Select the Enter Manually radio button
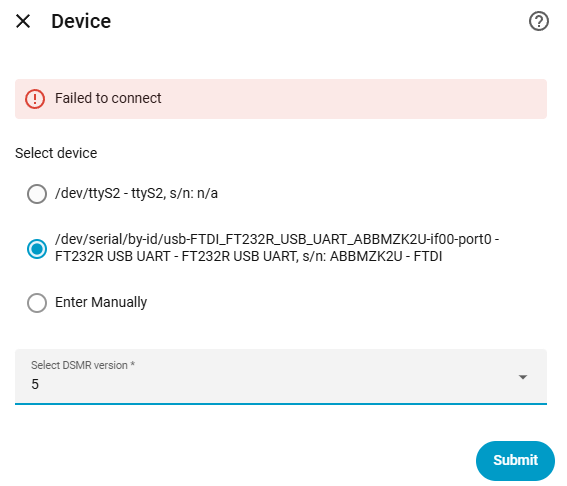Image resolution: width=567 pixels, height=486 pixels. tap(37, 303)
